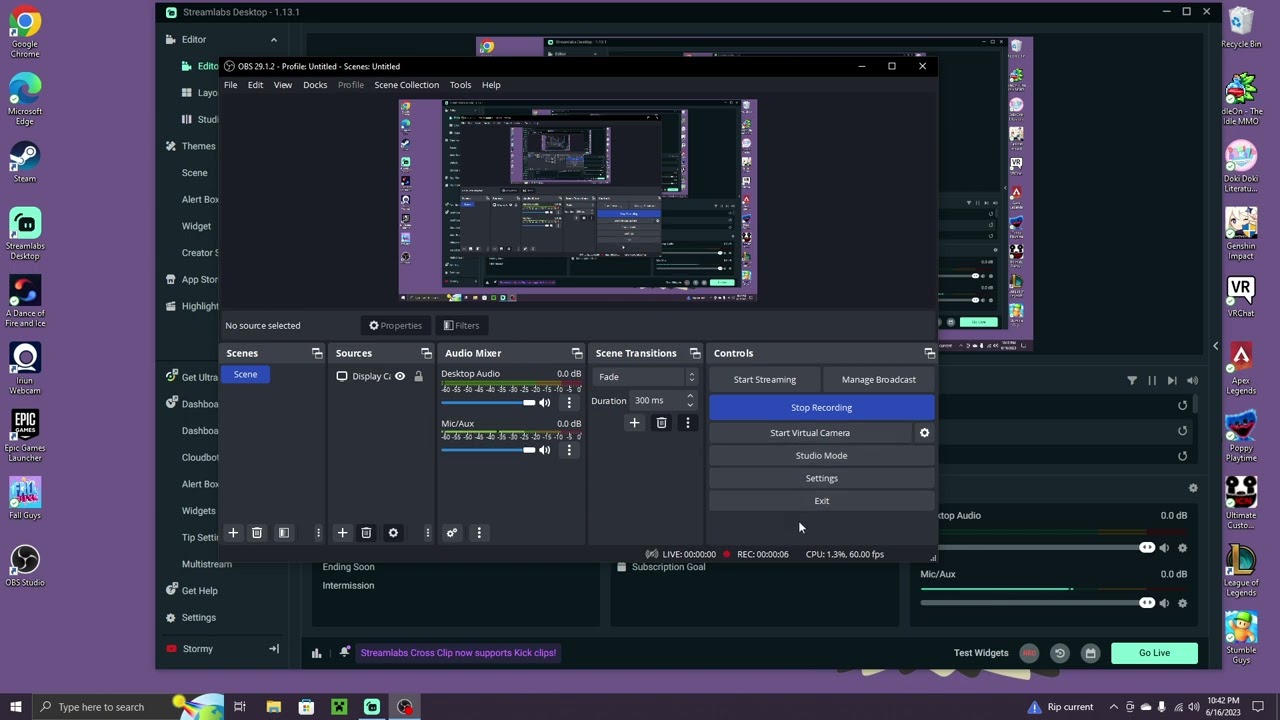
Task: Open OBS Settings from Controls
Action: [822, 479]
